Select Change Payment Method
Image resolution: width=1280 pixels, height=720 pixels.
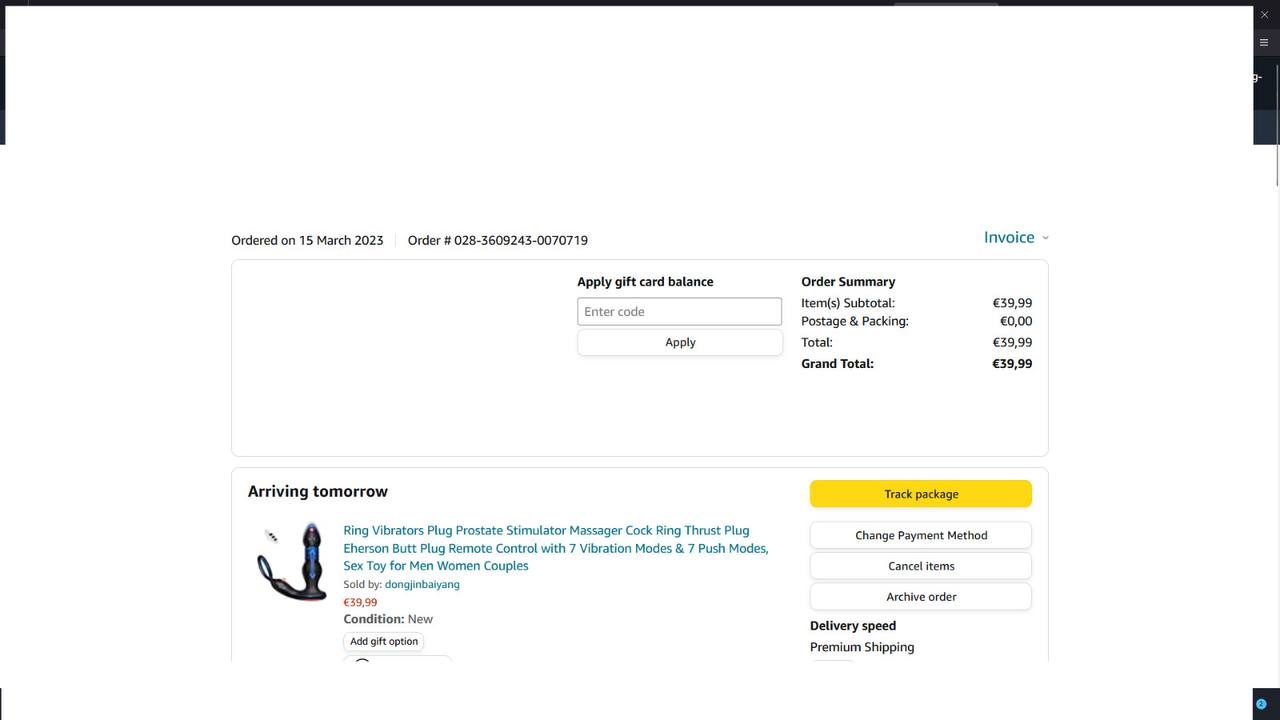920,535
